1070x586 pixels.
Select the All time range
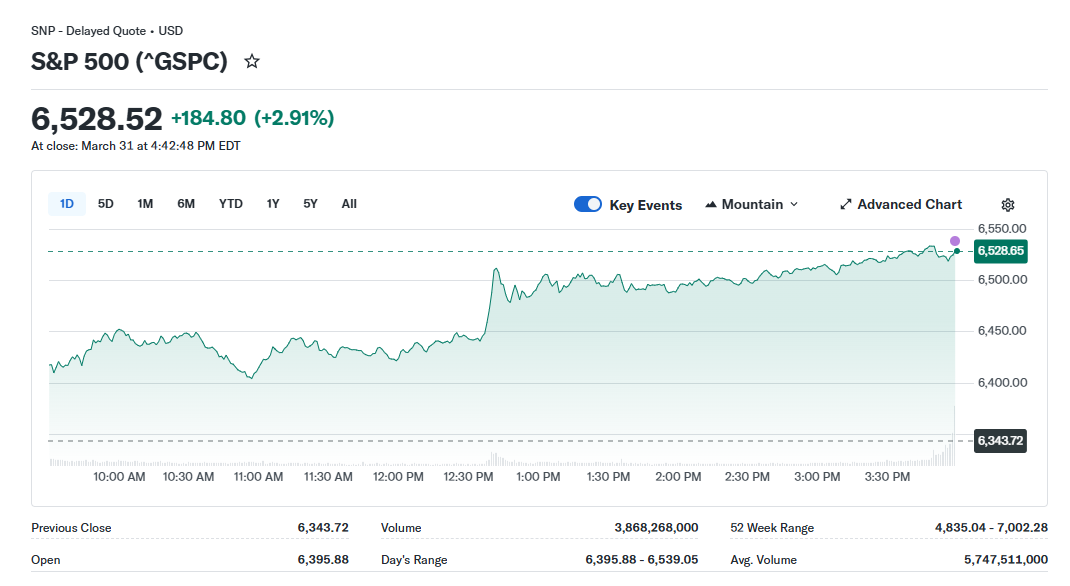point(349,204)
